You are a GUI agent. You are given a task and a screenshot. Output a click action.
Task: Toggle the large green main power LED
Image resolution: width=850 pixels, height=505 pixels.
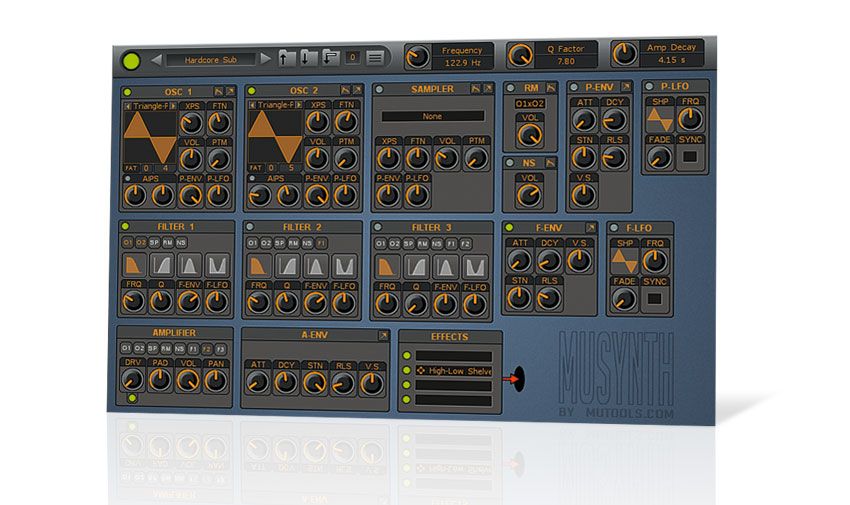coord(132,61)
